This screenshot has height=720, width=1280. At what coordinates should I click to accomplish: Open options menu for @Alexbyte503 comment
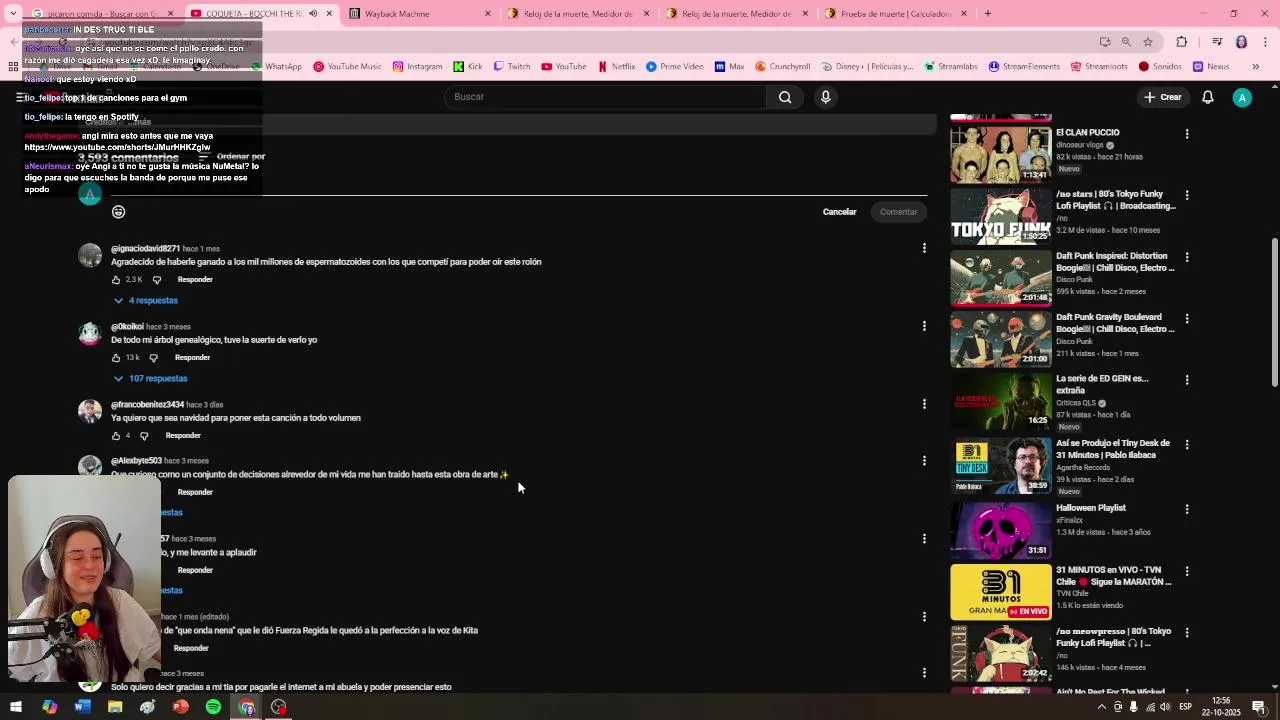(x=924, y=461)
